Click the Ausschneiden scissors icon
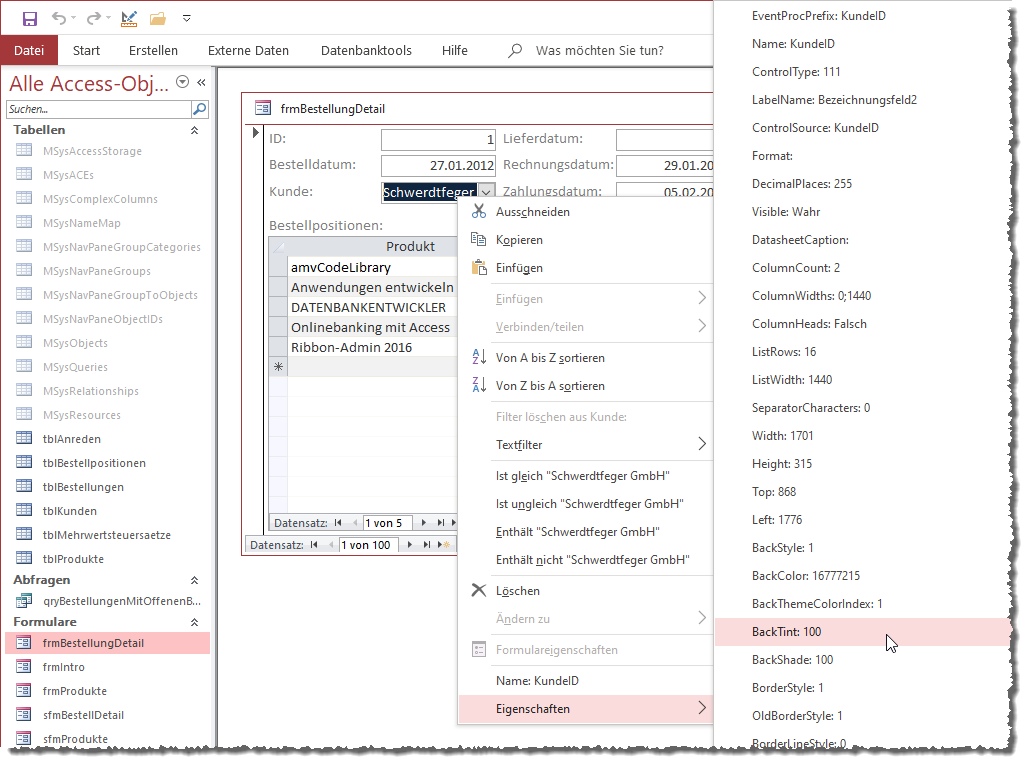This screenshot has width=1029, height=767. click(479, 212)
